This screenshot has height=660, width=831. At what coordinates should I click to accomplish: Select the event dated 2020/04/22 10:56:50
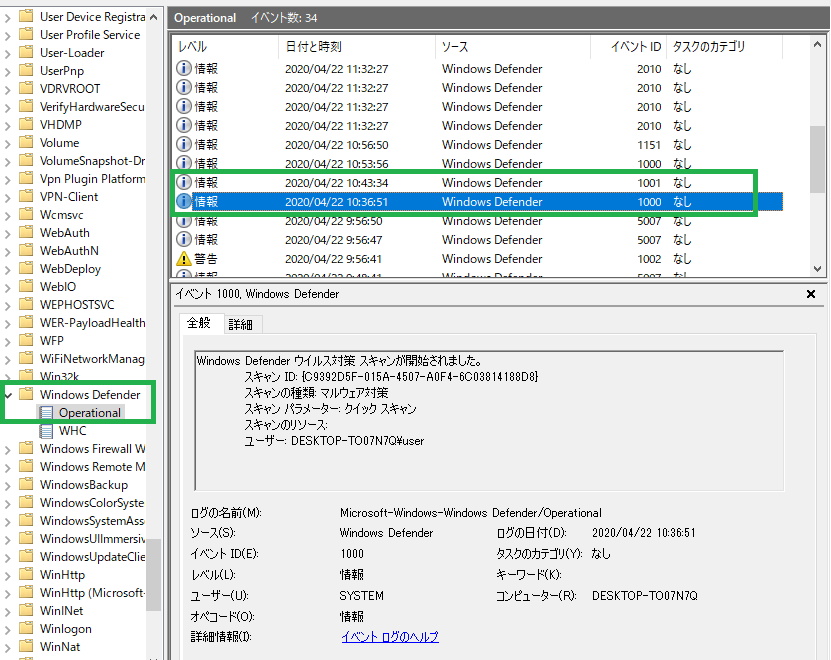tap(477, 144)
